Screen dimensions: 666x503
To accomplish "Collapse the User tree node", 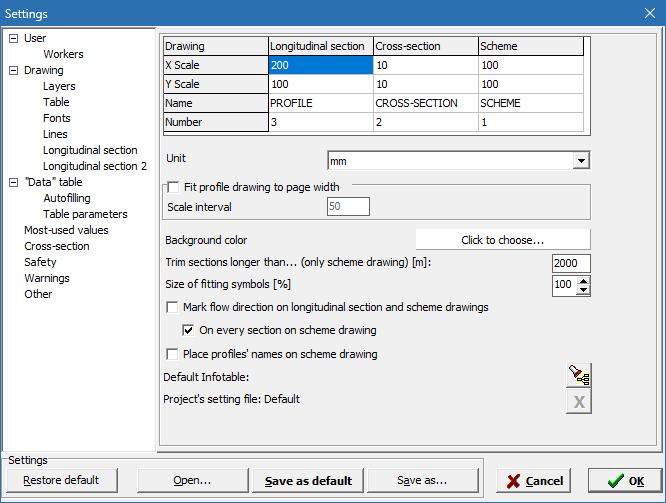I will click(x=13, y=39).
